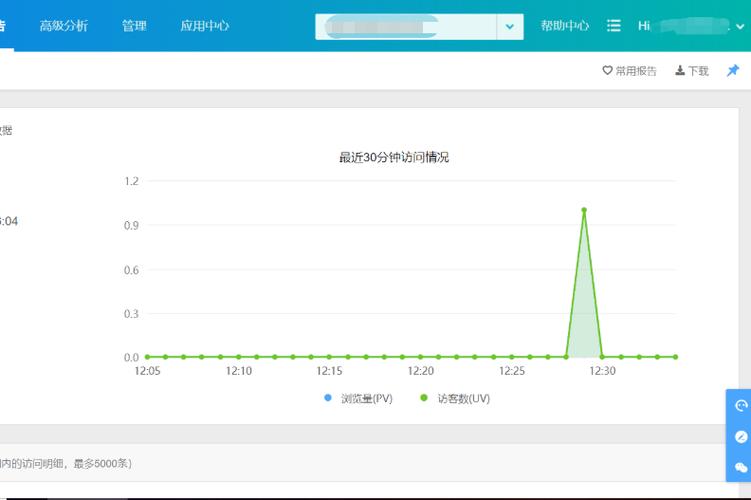The image size is (751, 500).
Task: Select the first data point at 12:05
Action: point(147,357)
